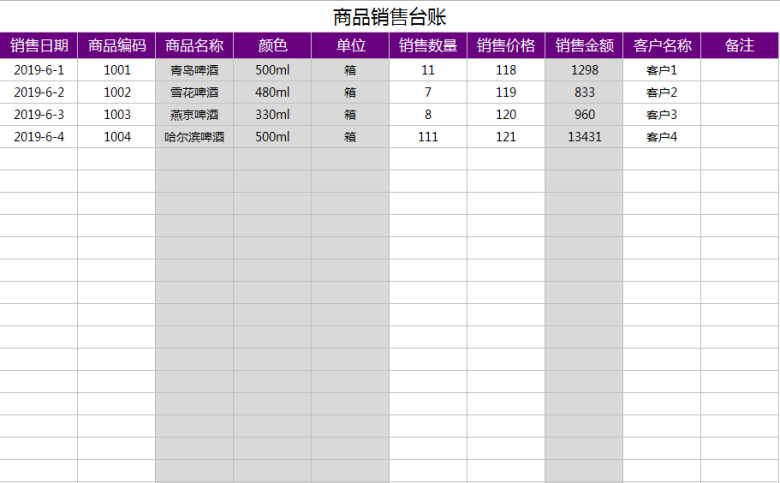
Task: Select the sales price cell 120
Action: pyautogui.click(x=506, y=115)
